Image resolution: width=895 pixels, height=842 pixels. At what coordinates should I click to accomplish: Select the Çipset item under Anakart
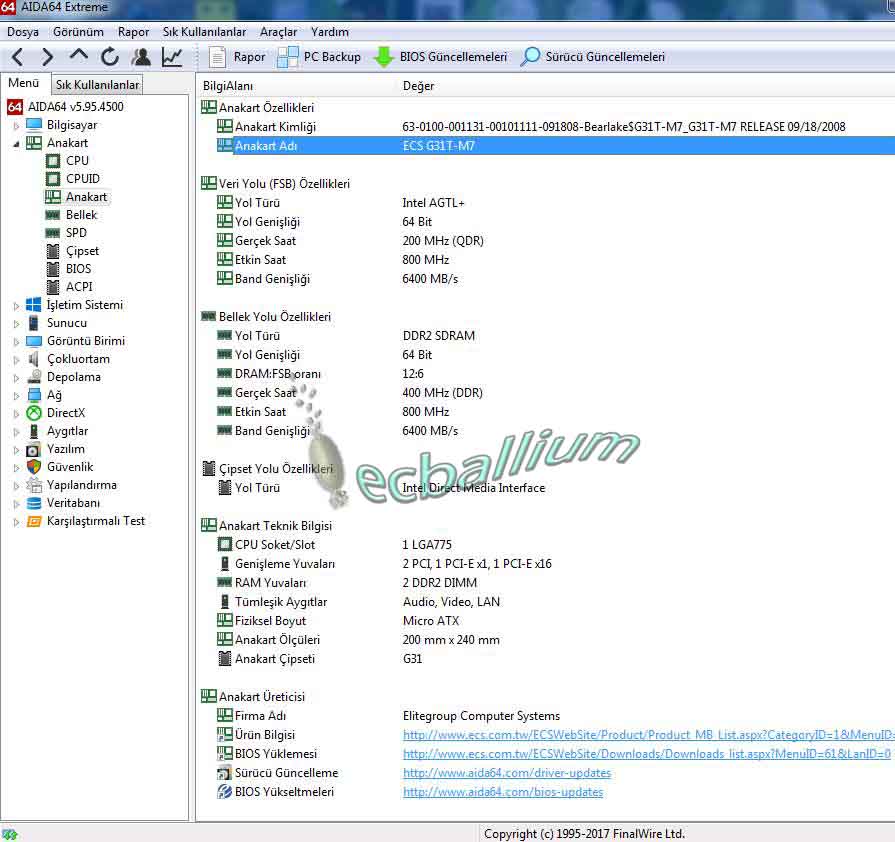point(82,251)
